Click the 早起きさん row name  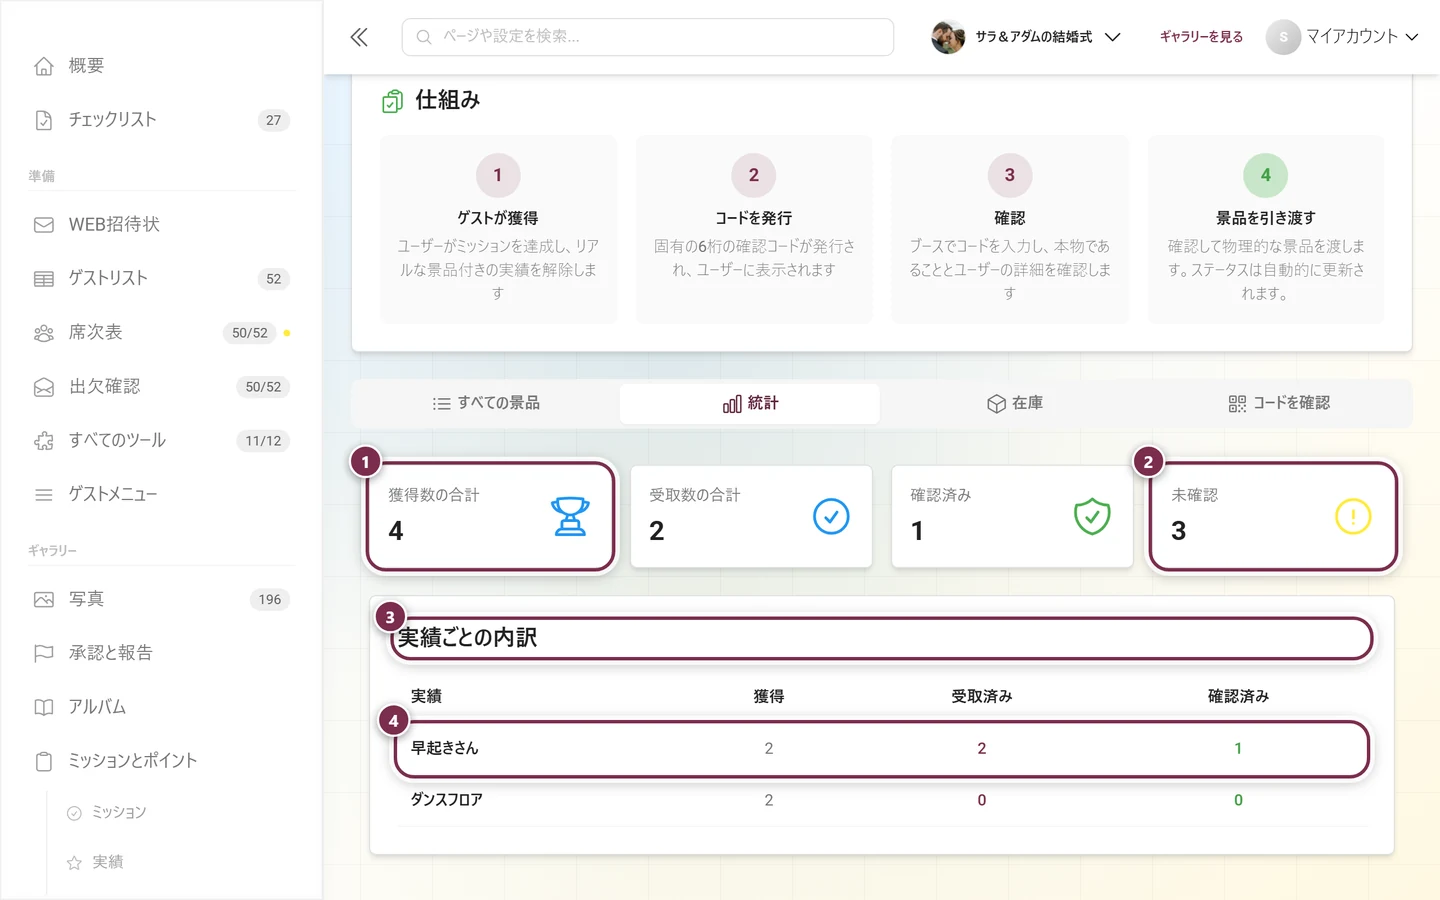445,748
